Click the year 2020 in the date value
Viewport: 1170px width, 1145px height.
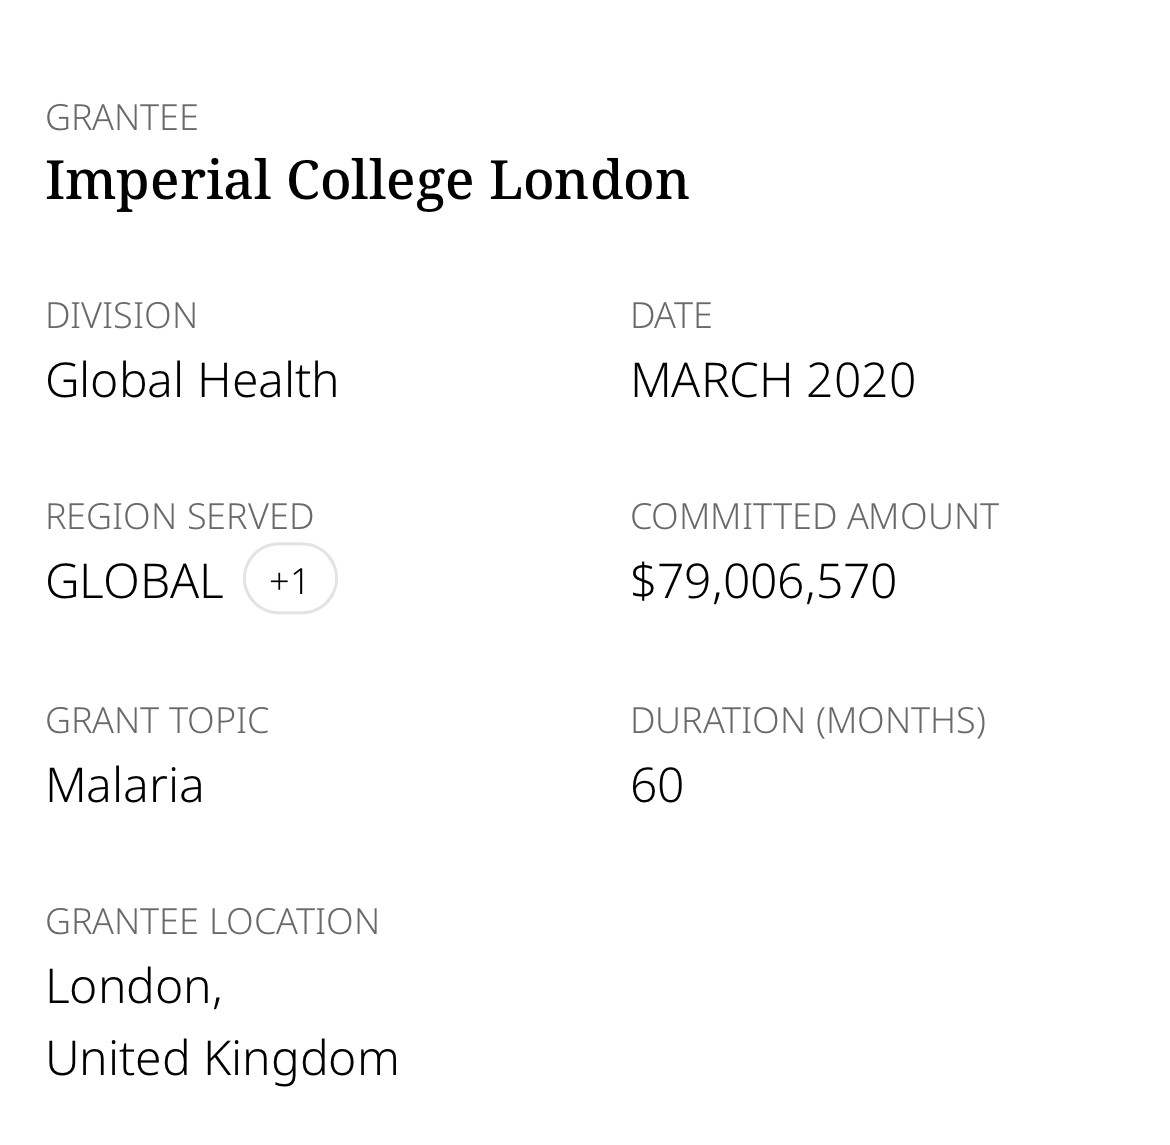pos(860,381)
